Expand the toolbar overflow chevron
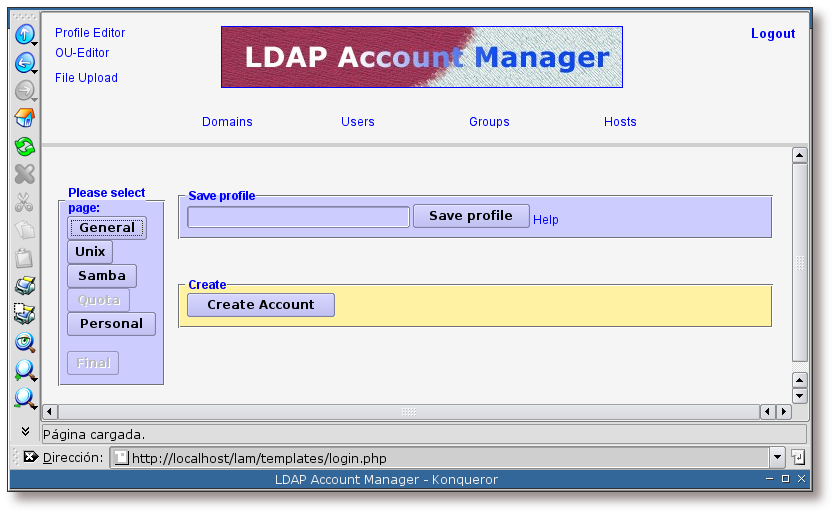Screen dimensions: 836x515 pos(25,431)
